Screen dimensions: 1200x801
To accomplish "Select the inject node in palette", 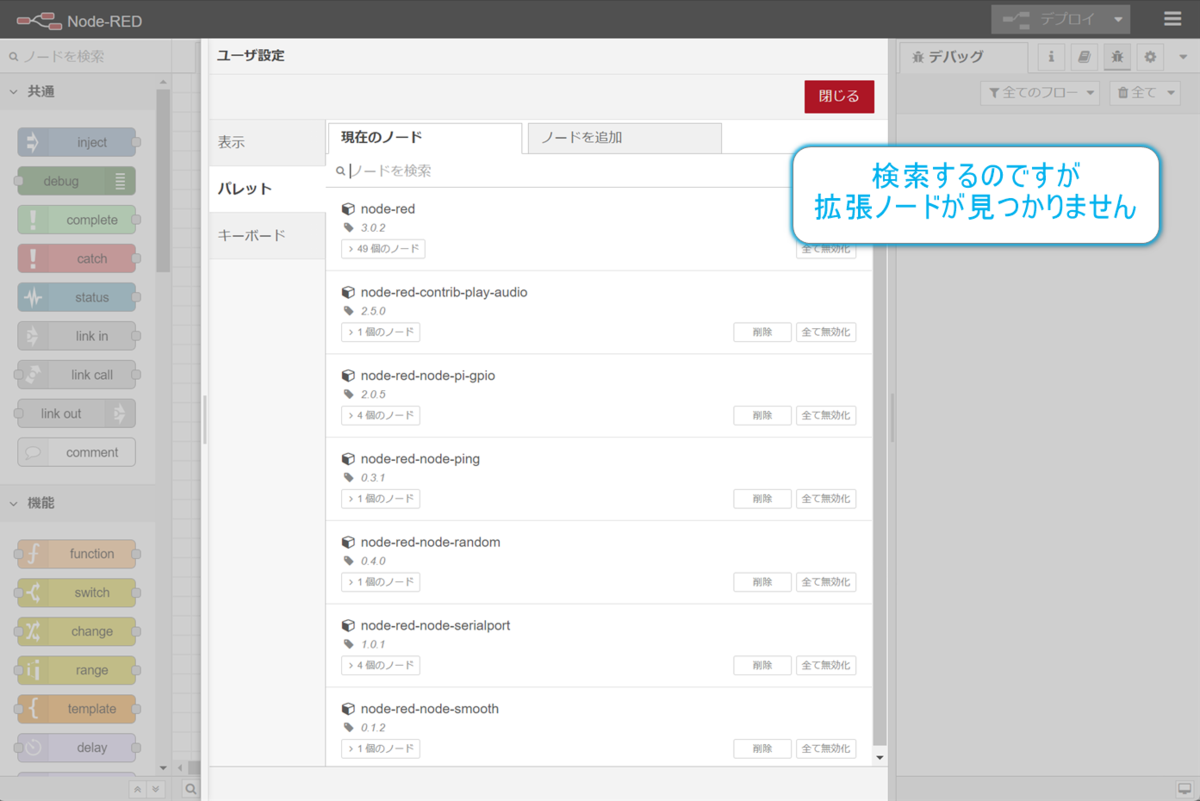I will (77, 142).
